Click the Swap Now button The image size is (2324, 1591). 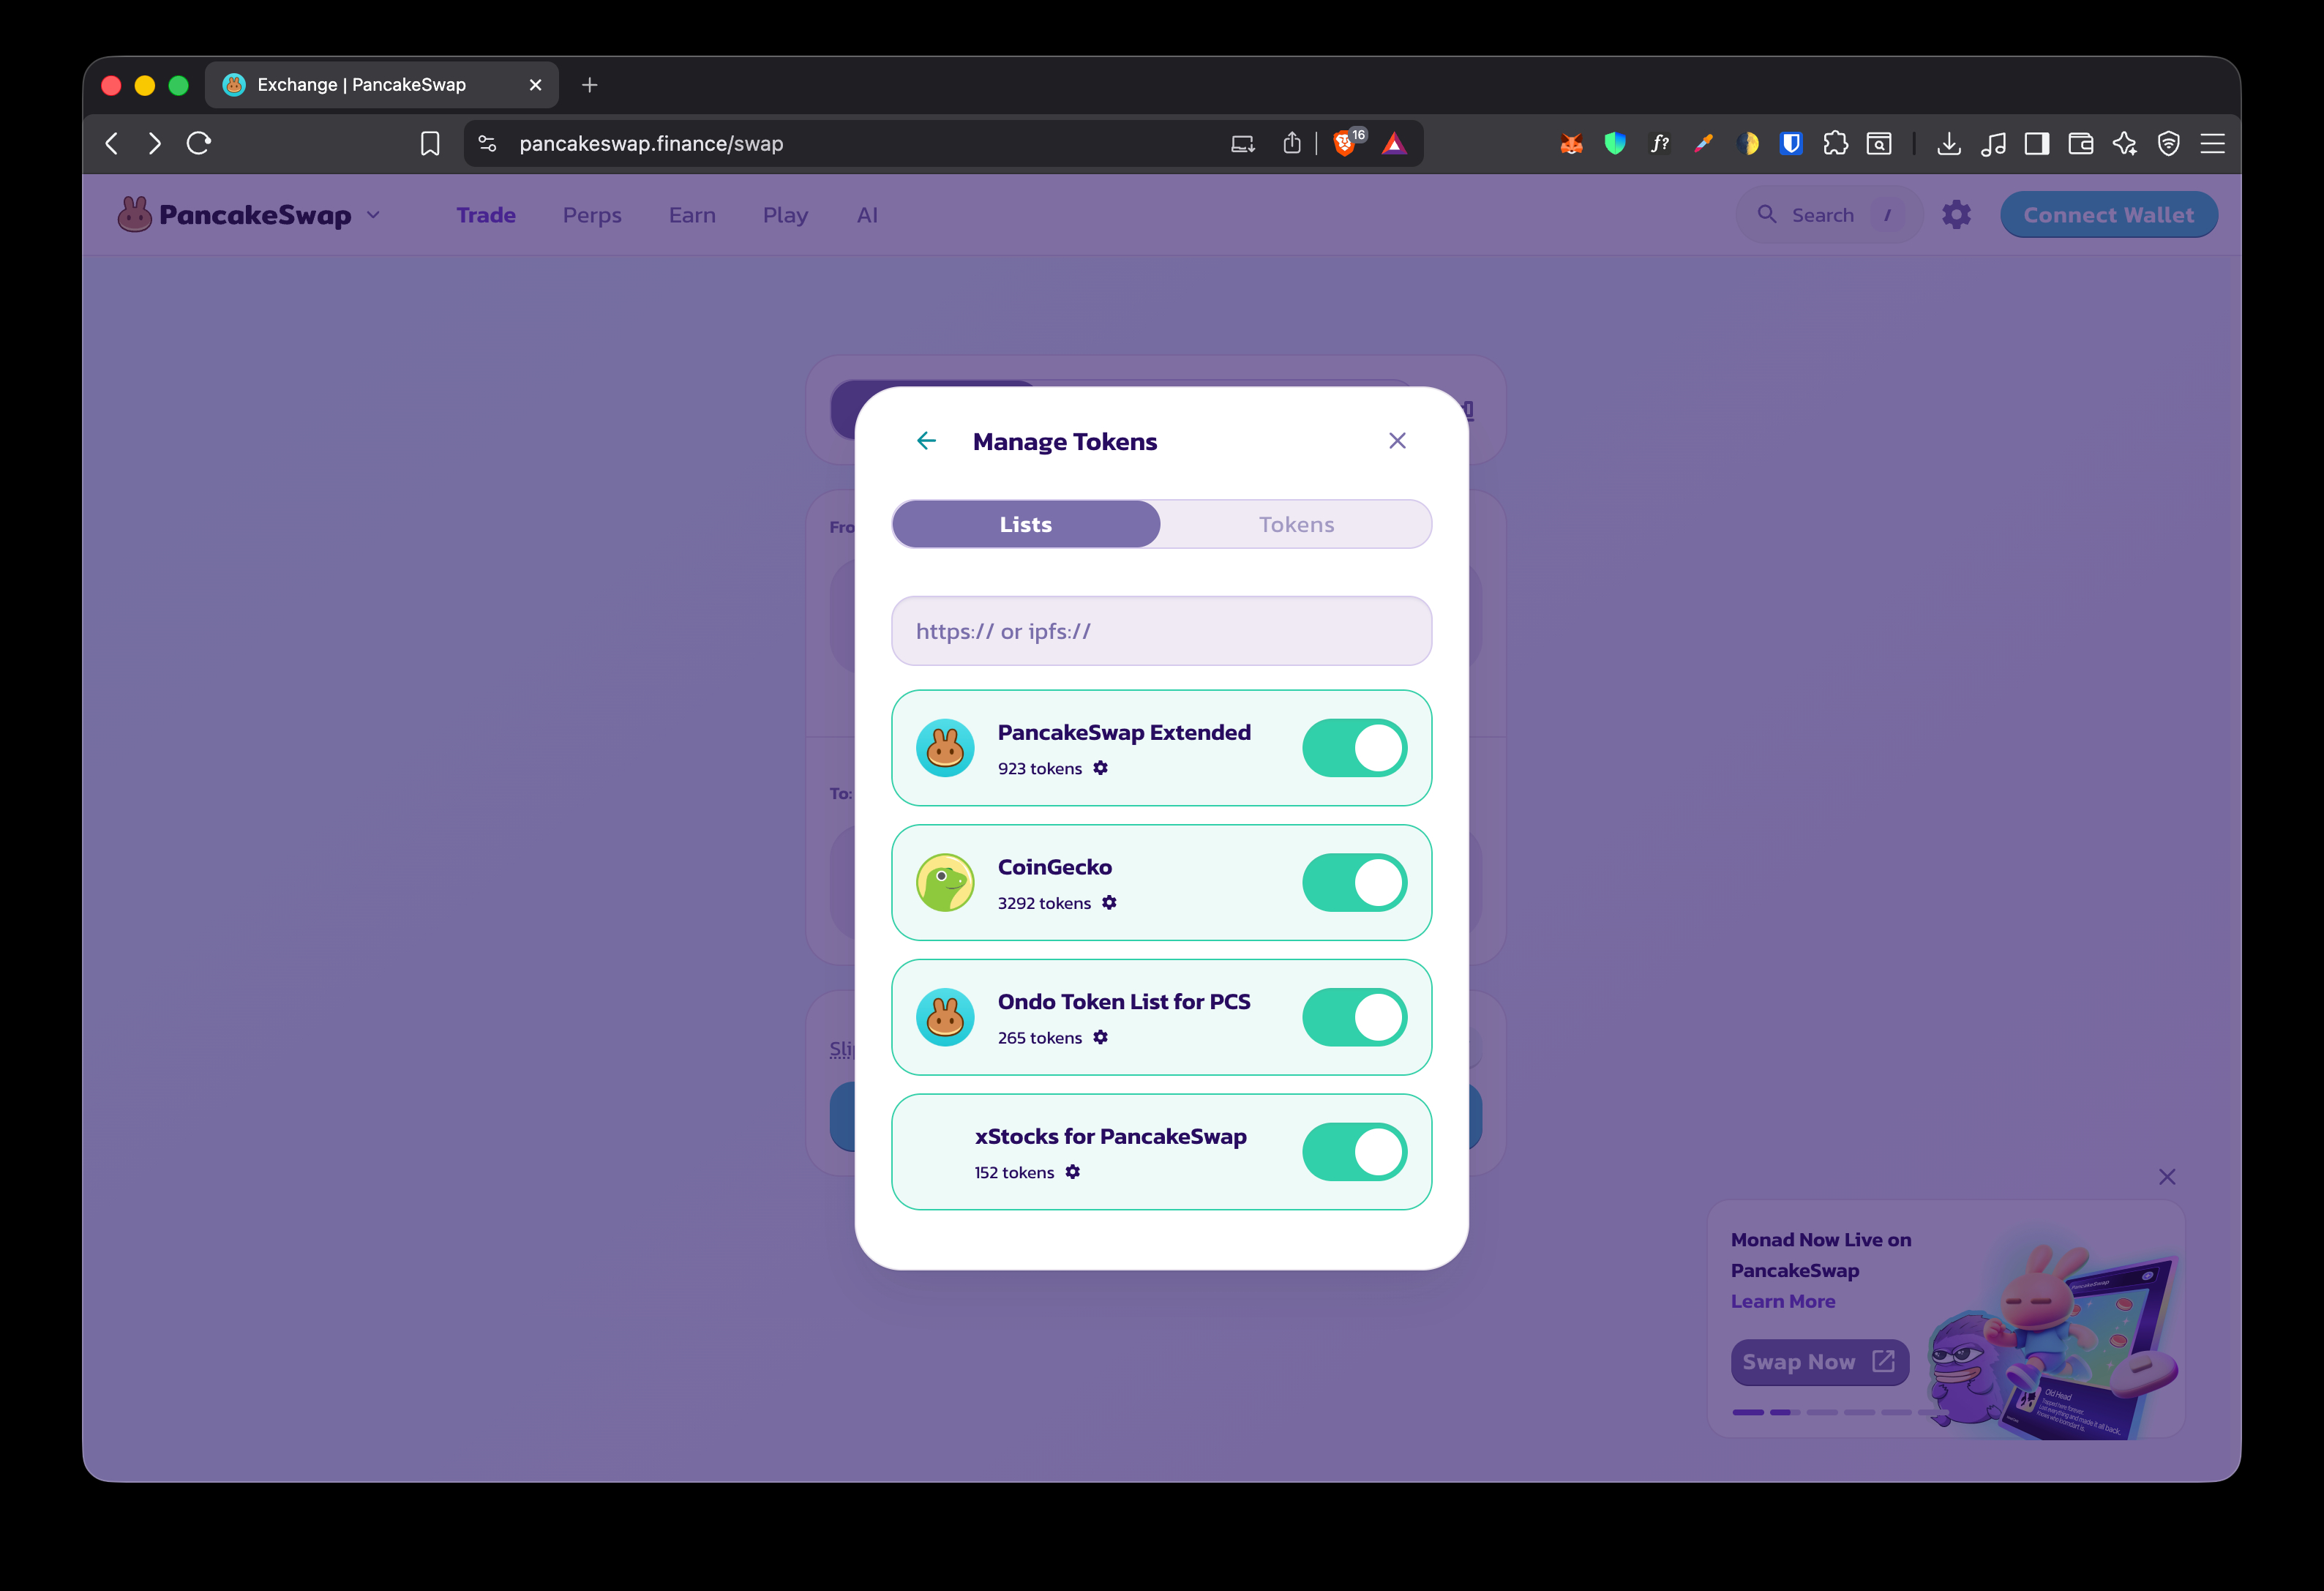coord(1820,1362)
